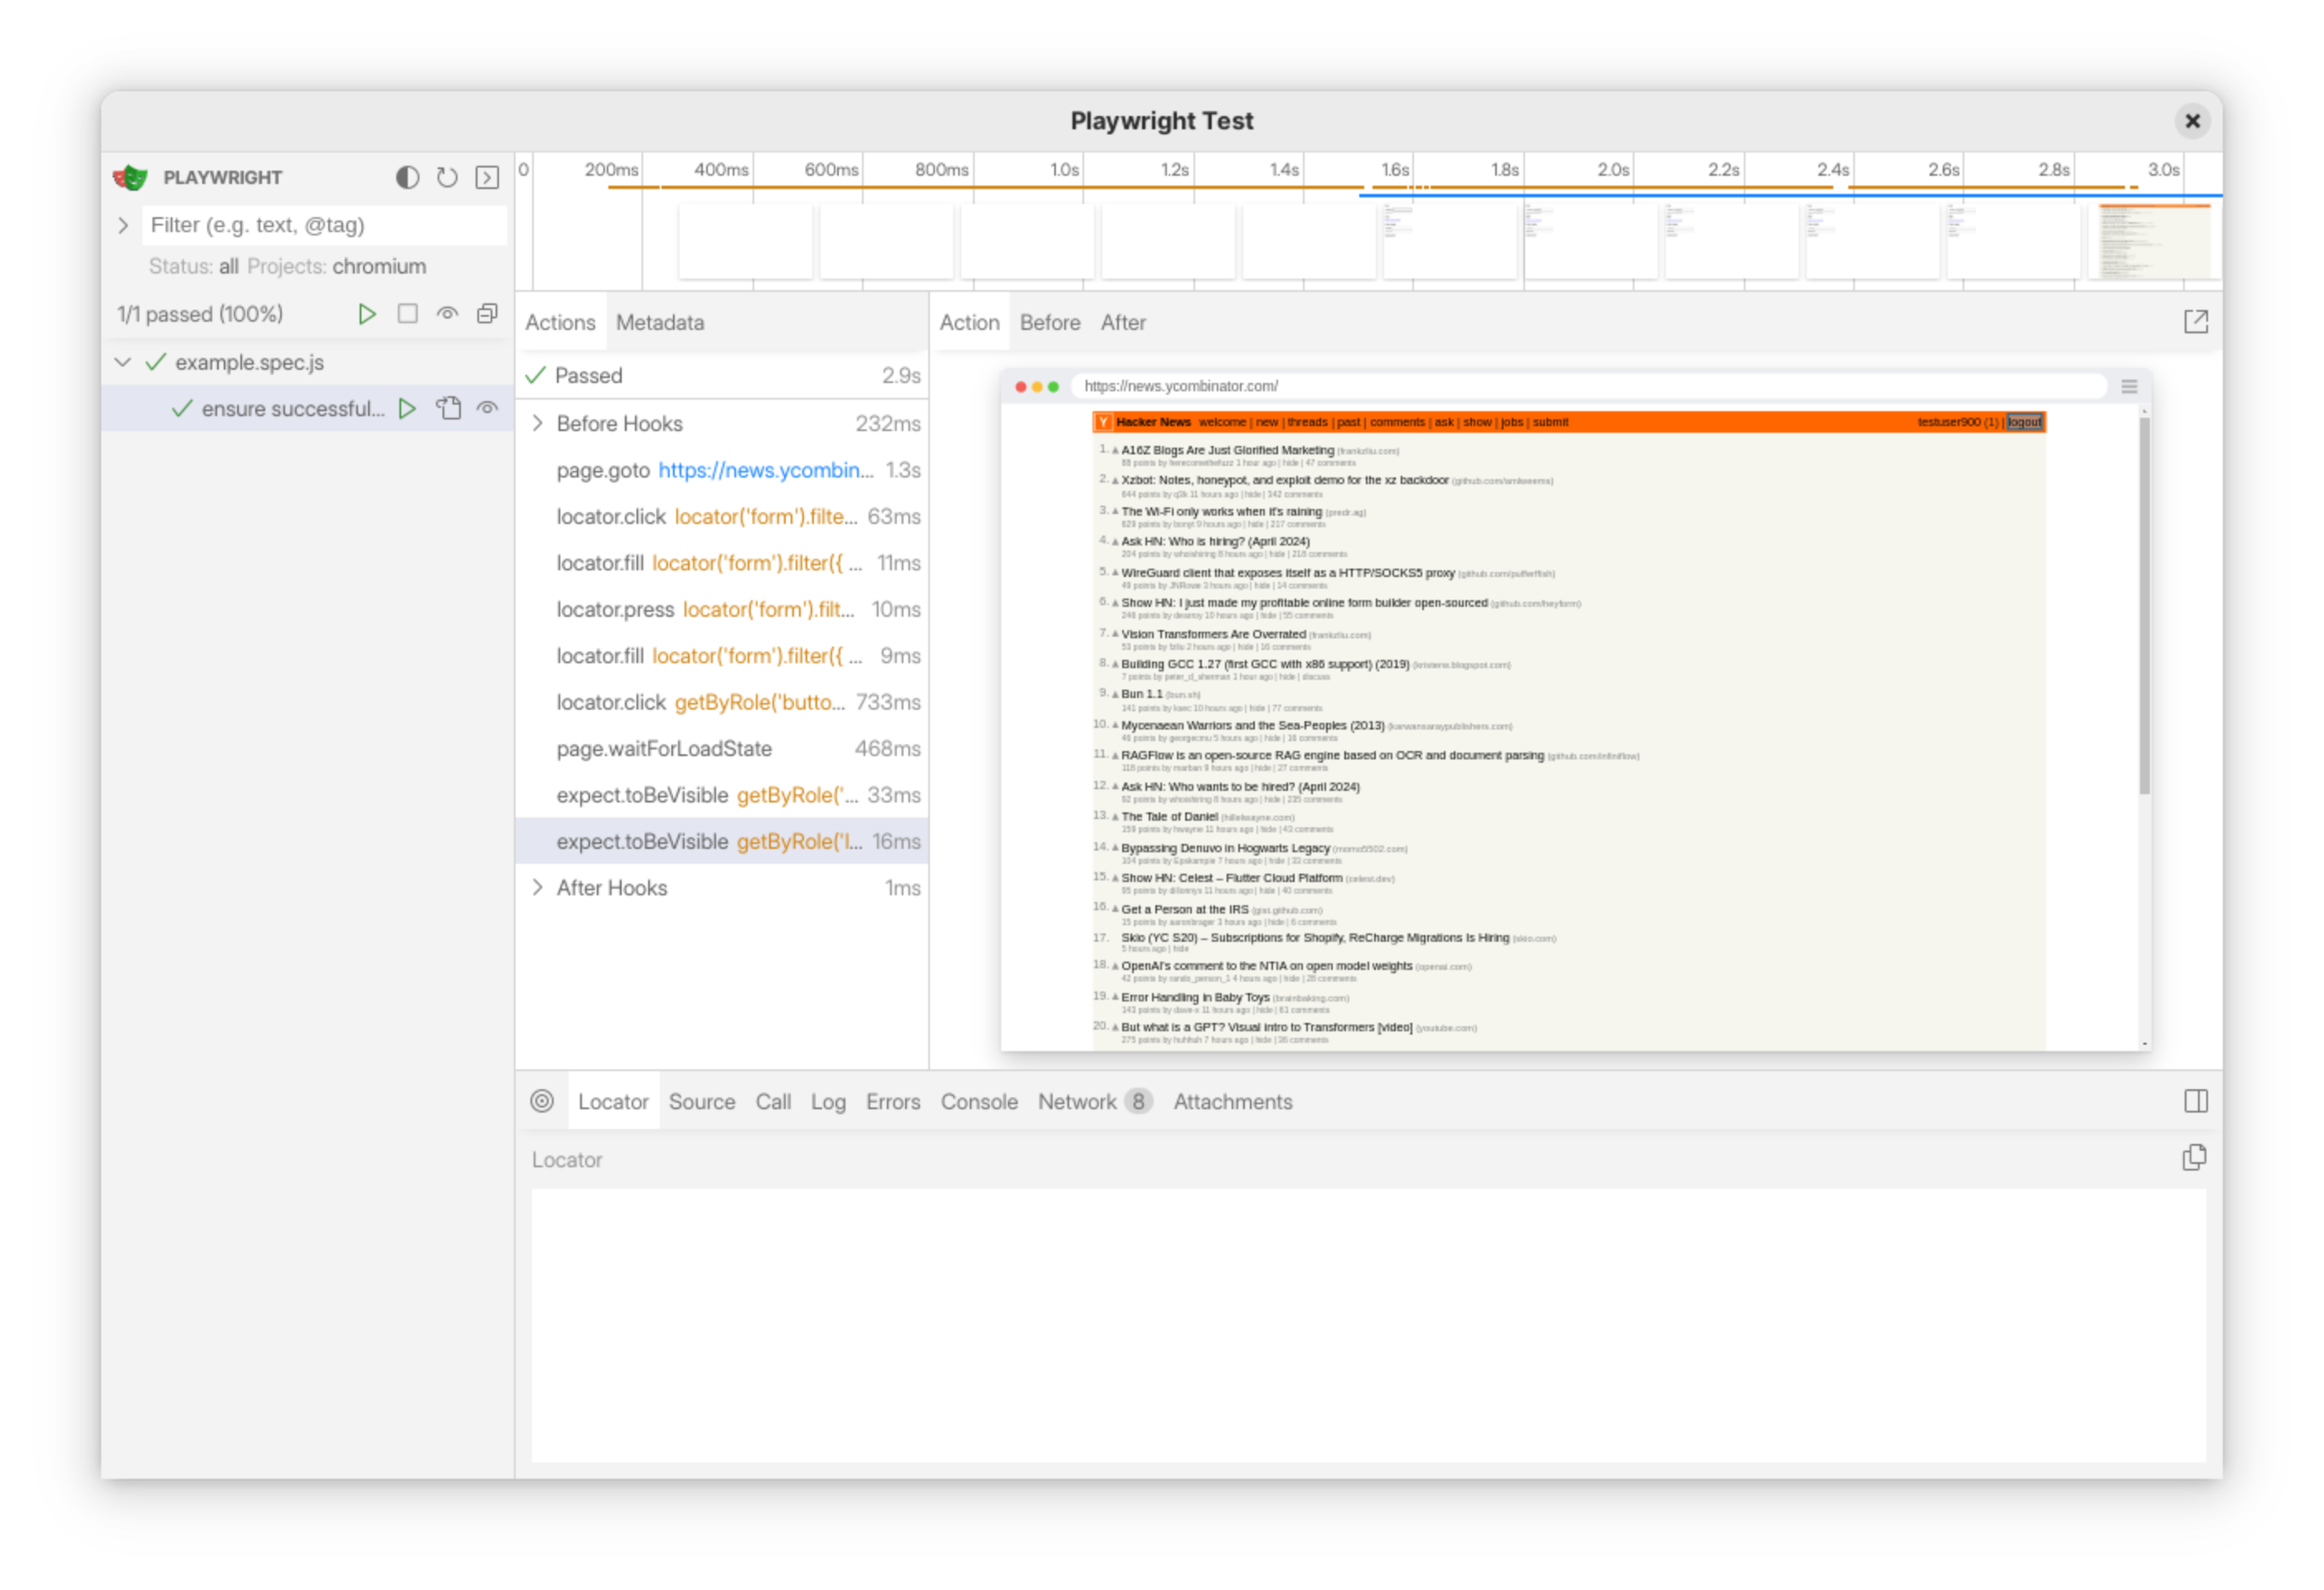2324x1590 pixels.
Task: Click the 'comments' link in Hacker News header
Action: (x=1397, y=422)
